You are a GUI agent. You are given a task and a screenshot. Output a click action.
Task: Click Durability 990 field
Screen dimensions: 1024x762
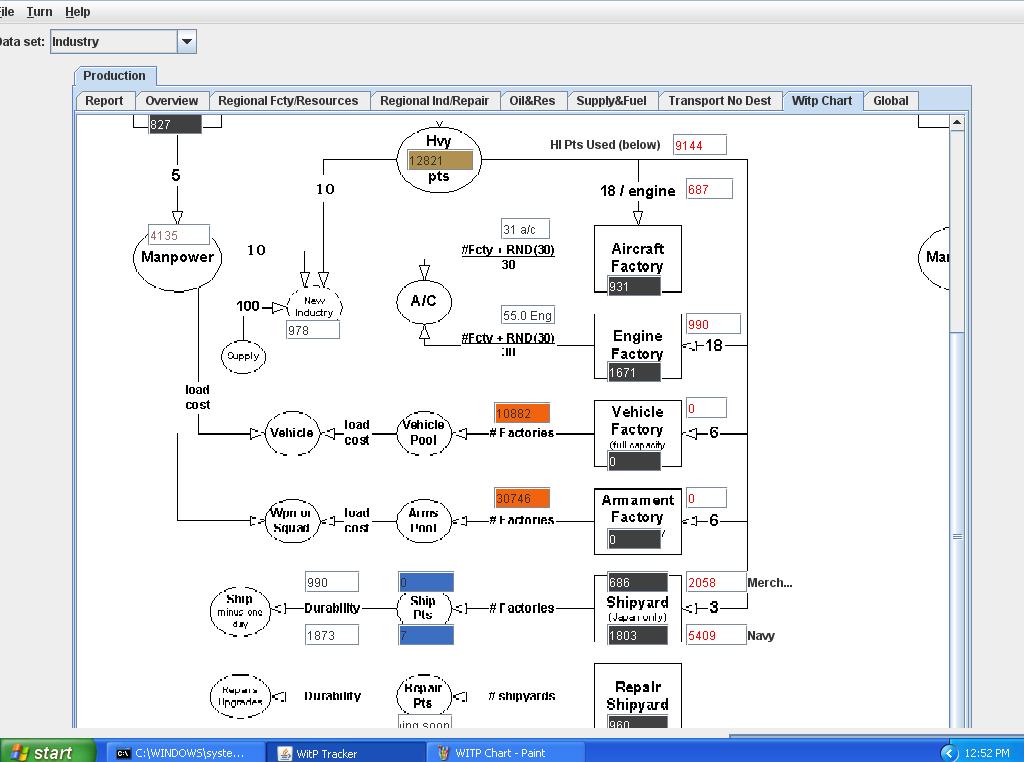(332, 582)
